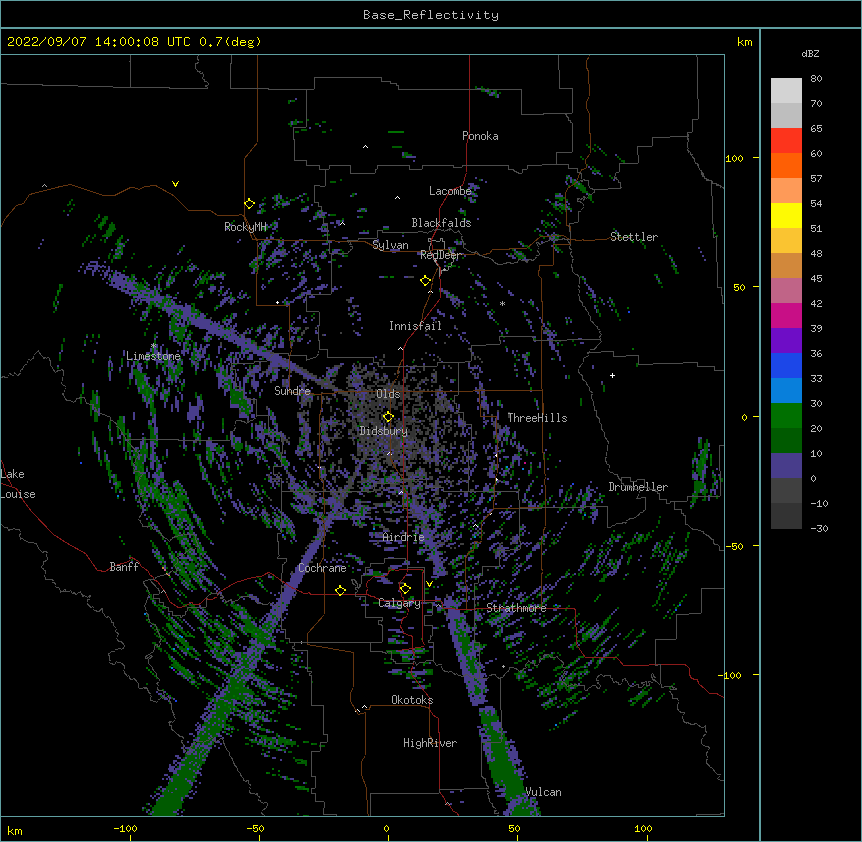This screenshot has width=862, height=842.
Task: Click the Strathmore map label
Action: pyautogui.click(x=516, y=608)
